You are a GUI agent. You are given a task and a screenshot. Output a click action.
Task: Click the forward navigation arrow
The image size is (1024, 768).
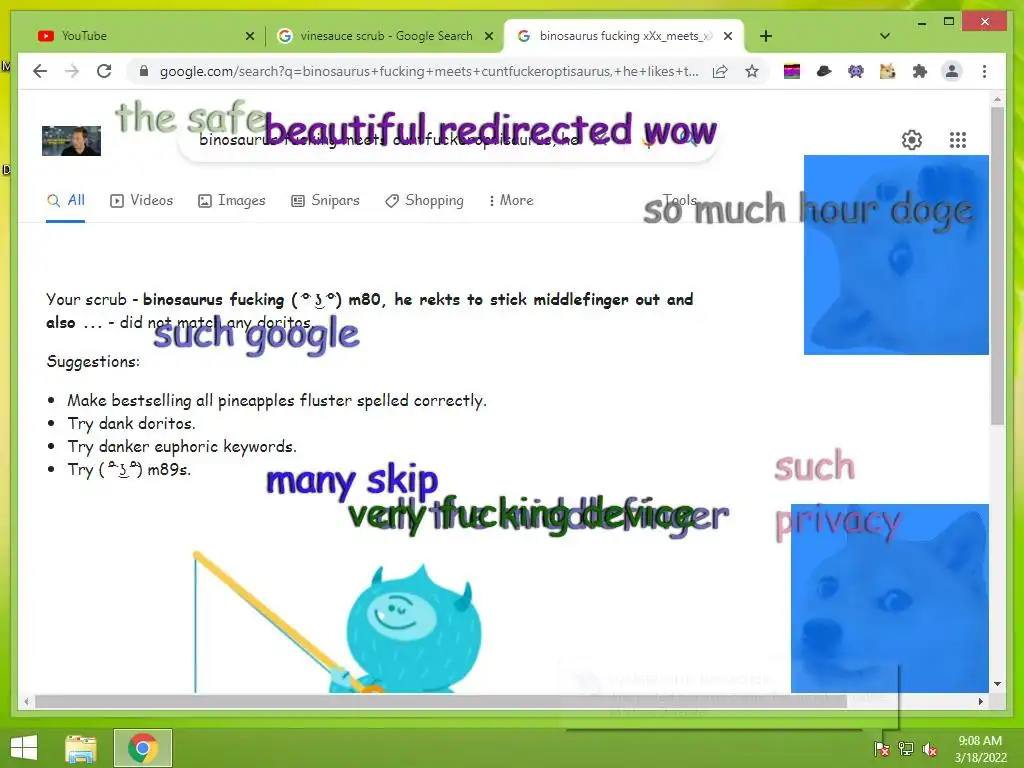pos(72,71)
